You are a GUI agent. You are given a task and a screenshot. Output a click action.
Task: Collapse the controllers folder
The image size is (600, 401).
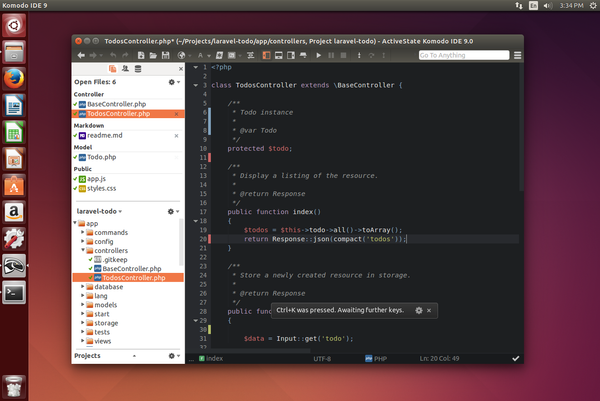82,250
